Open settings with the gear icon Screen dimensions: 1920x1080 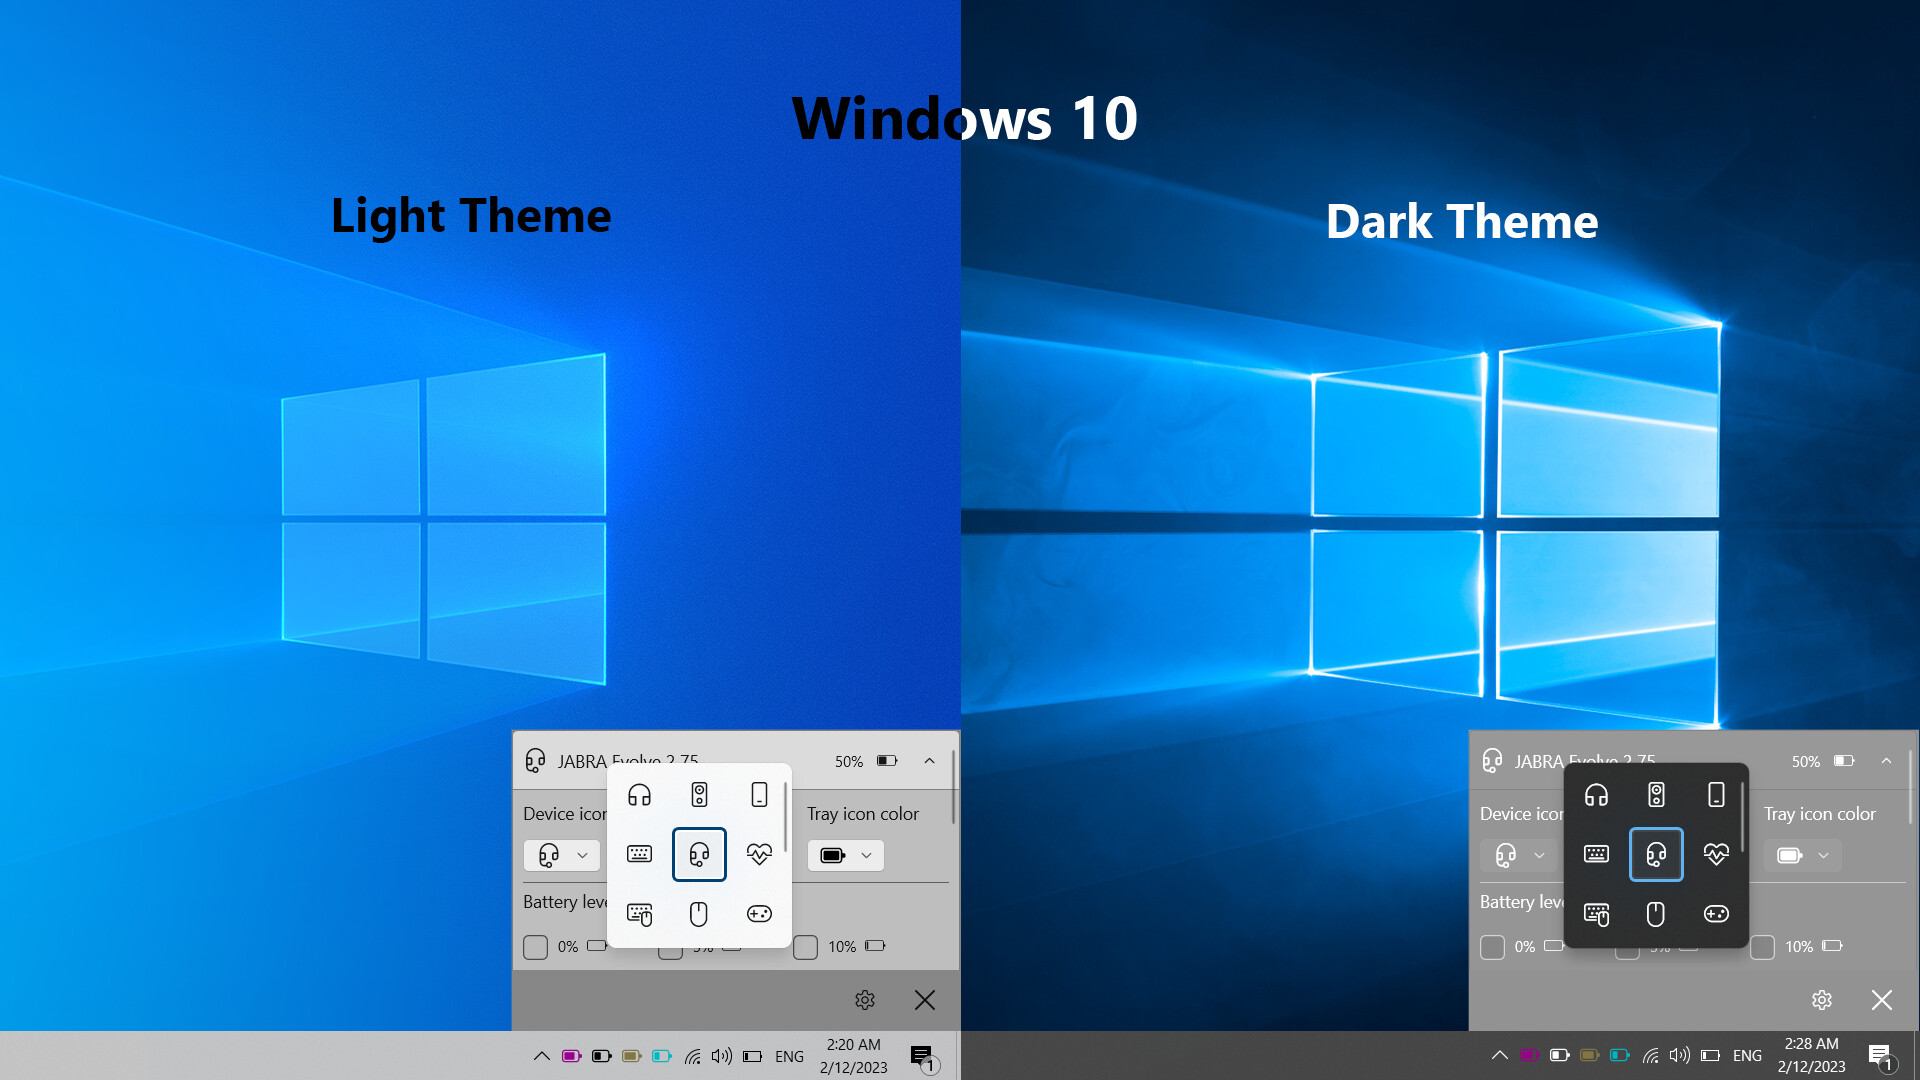point(864,1000)
